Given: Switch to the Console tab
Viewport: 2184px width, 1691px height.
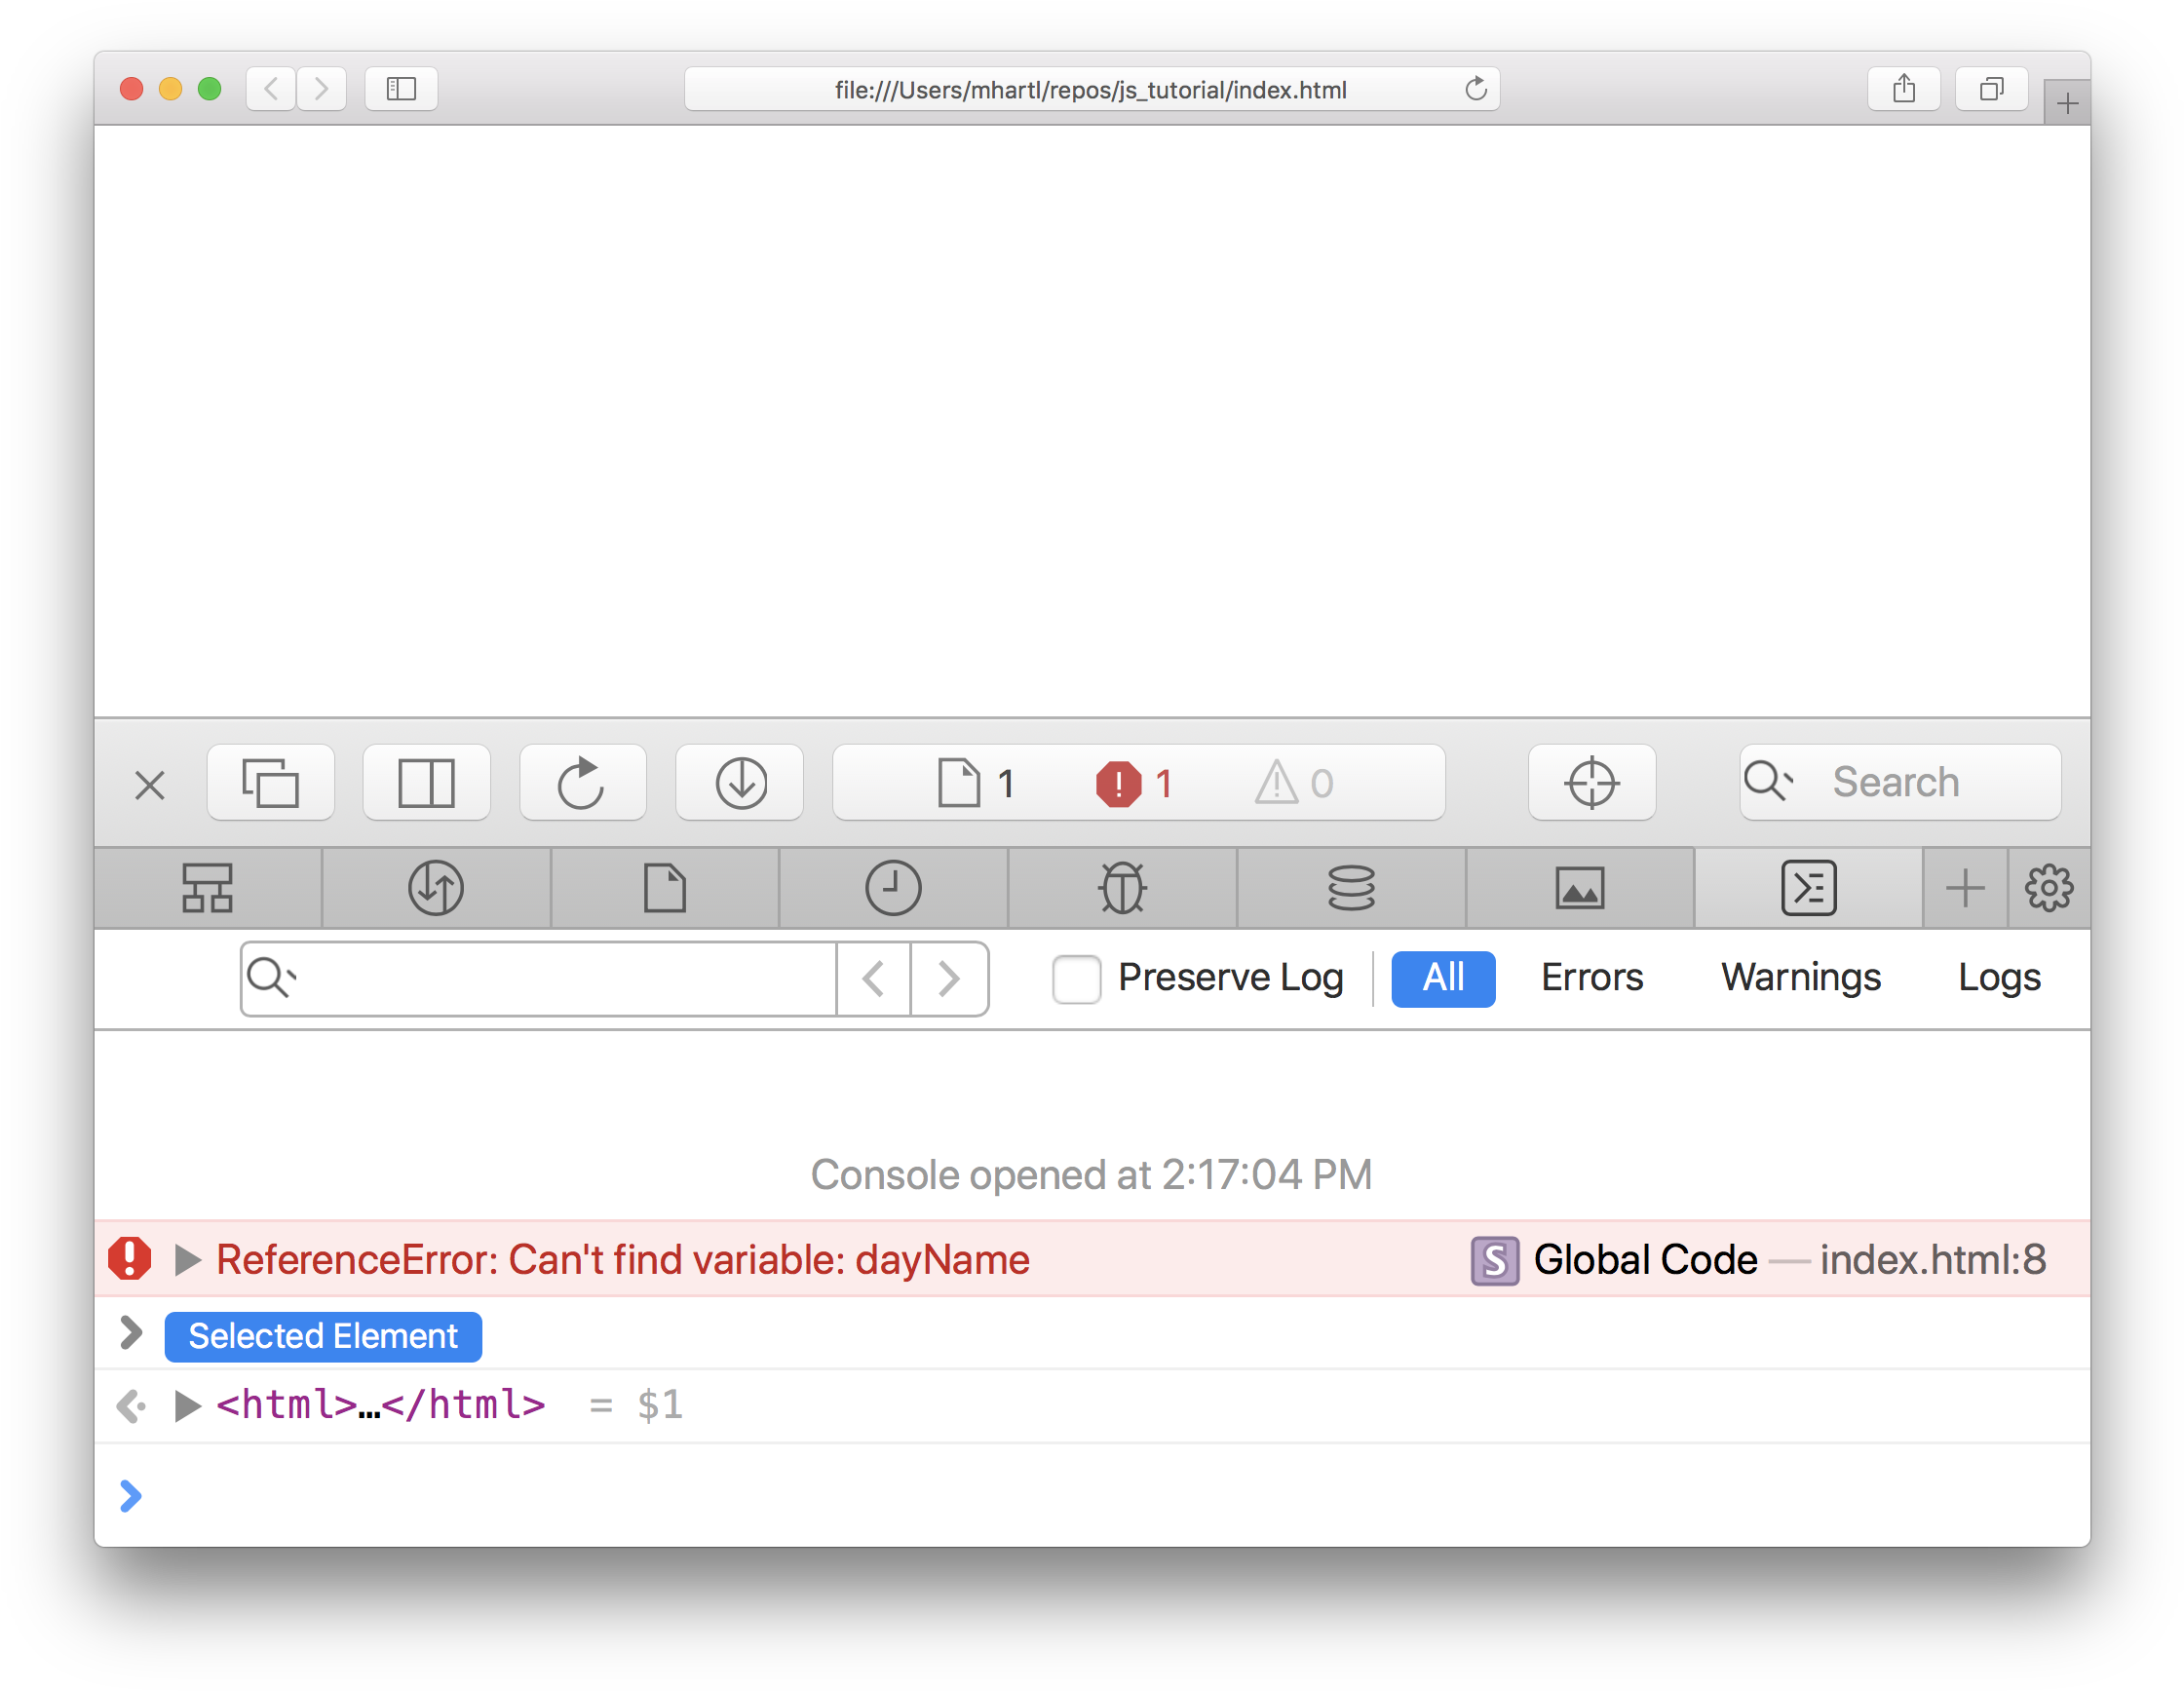Looking at the screenshot, I should (x=1809, y=888).
